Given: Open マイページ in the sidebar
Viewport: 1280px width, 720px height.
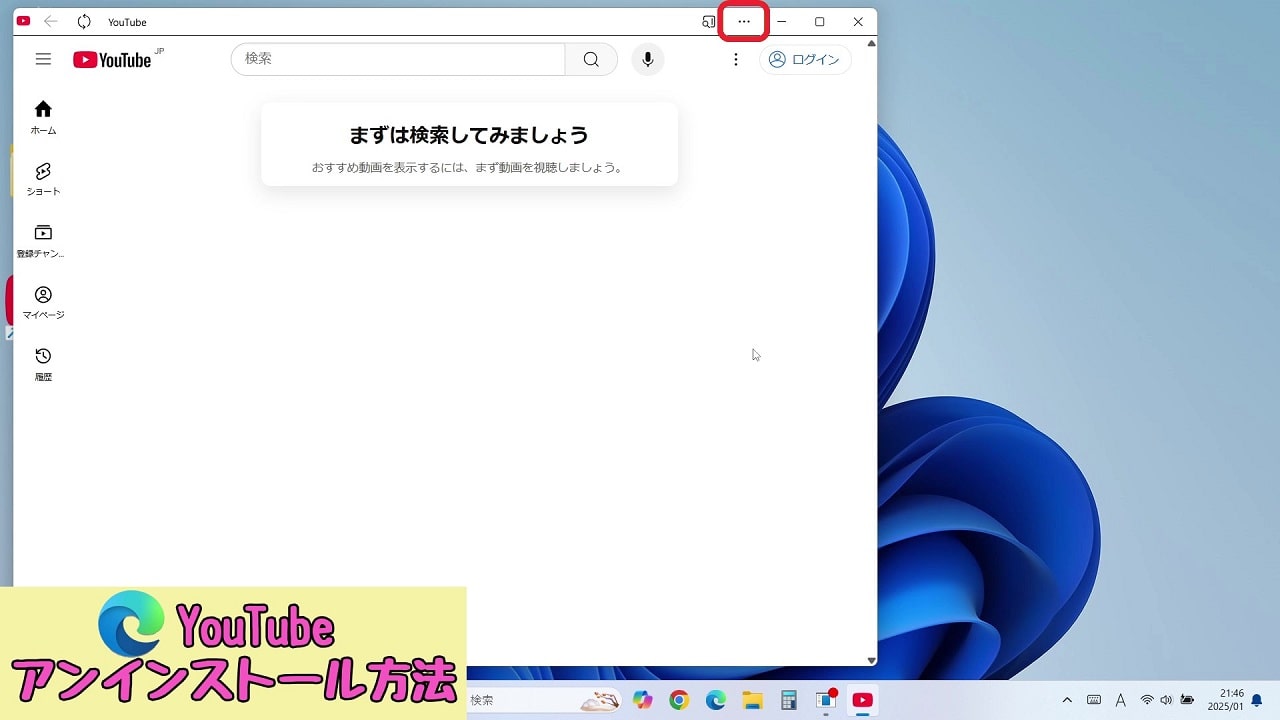Looking at the screenshot, I should click(43, 302).
